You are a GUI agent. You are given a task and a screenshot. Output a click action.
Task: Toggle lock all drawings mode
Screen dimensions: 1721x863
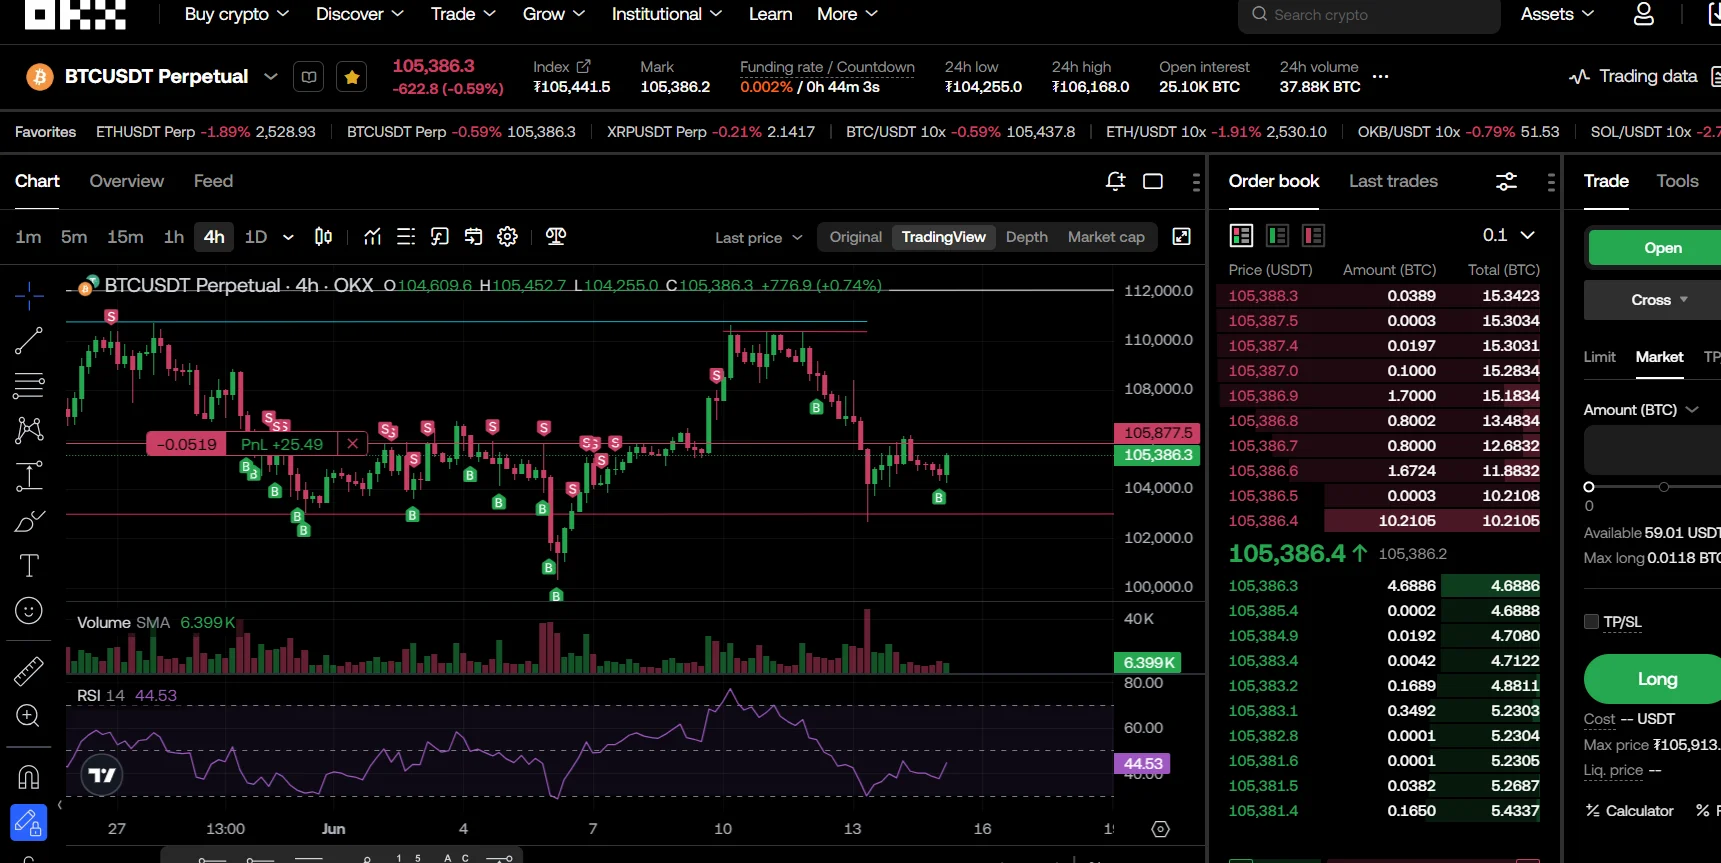pyautogui.click(x=29, y=823)
